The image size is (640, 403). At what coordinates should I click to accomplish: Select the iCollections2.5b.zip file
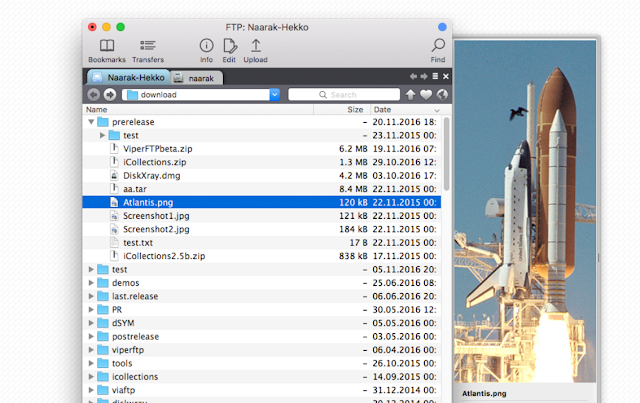(x=164, y=256)
